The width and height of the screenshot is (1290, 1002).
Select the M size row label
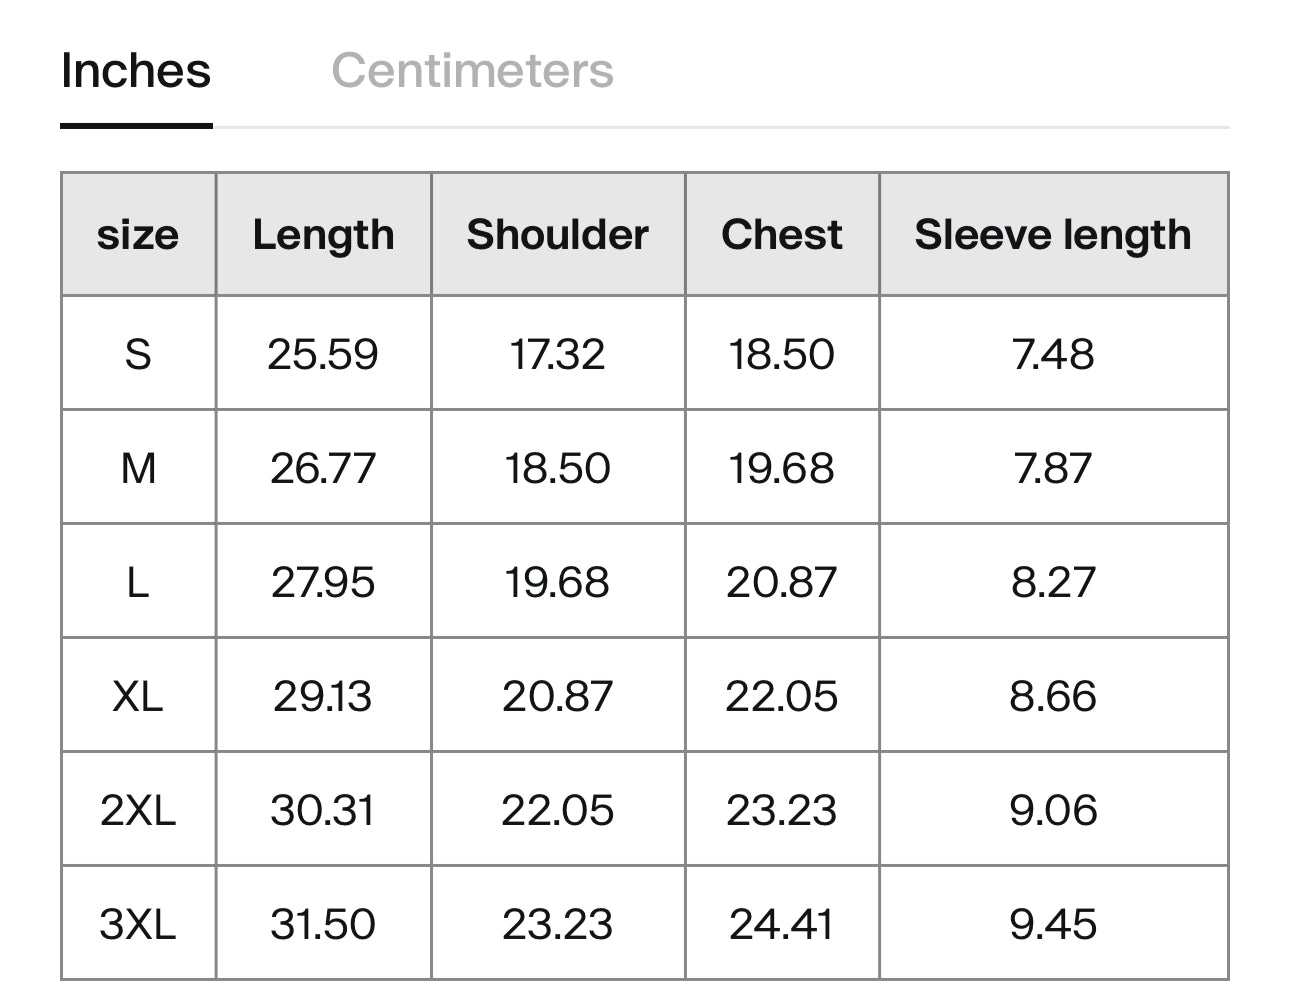click(x=138, y=468)
